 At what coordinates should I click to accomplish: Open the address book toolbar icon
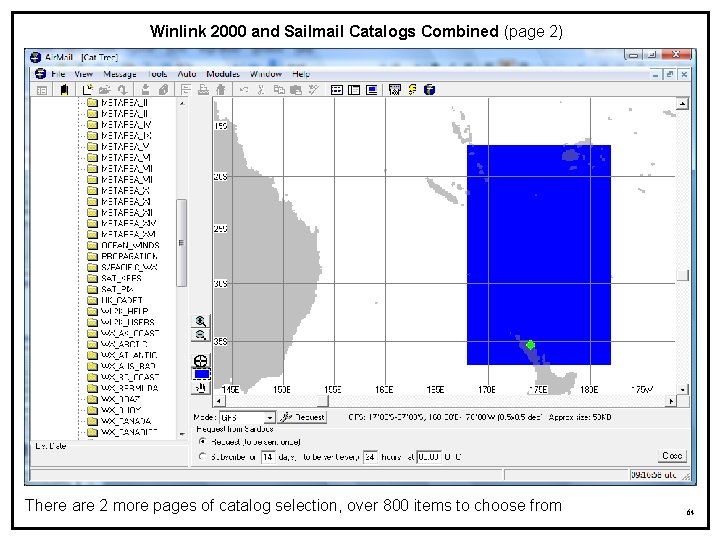[64, 90]
